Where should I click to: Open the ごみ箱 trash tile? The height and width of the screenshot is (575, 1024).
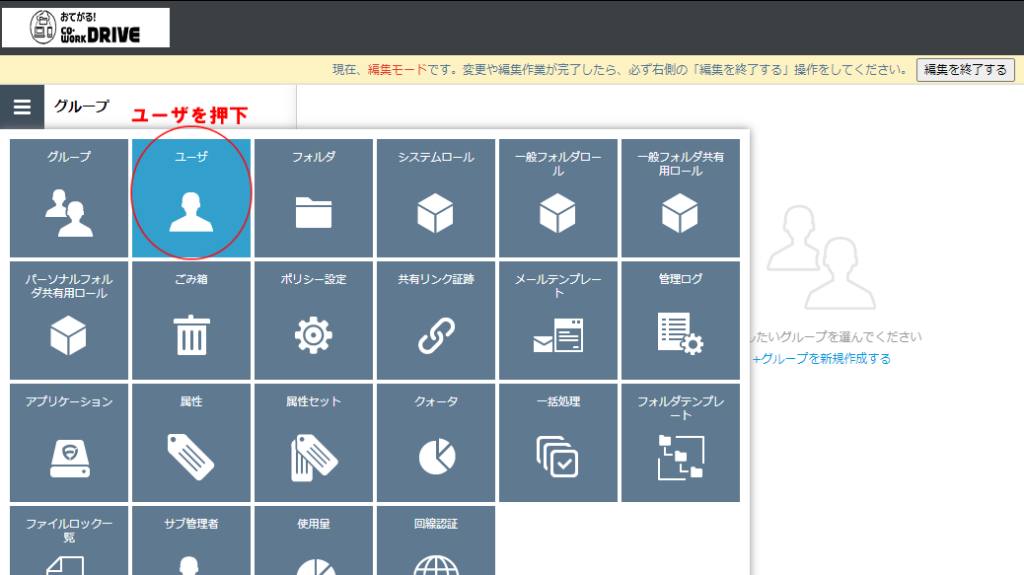click(191, 320)
